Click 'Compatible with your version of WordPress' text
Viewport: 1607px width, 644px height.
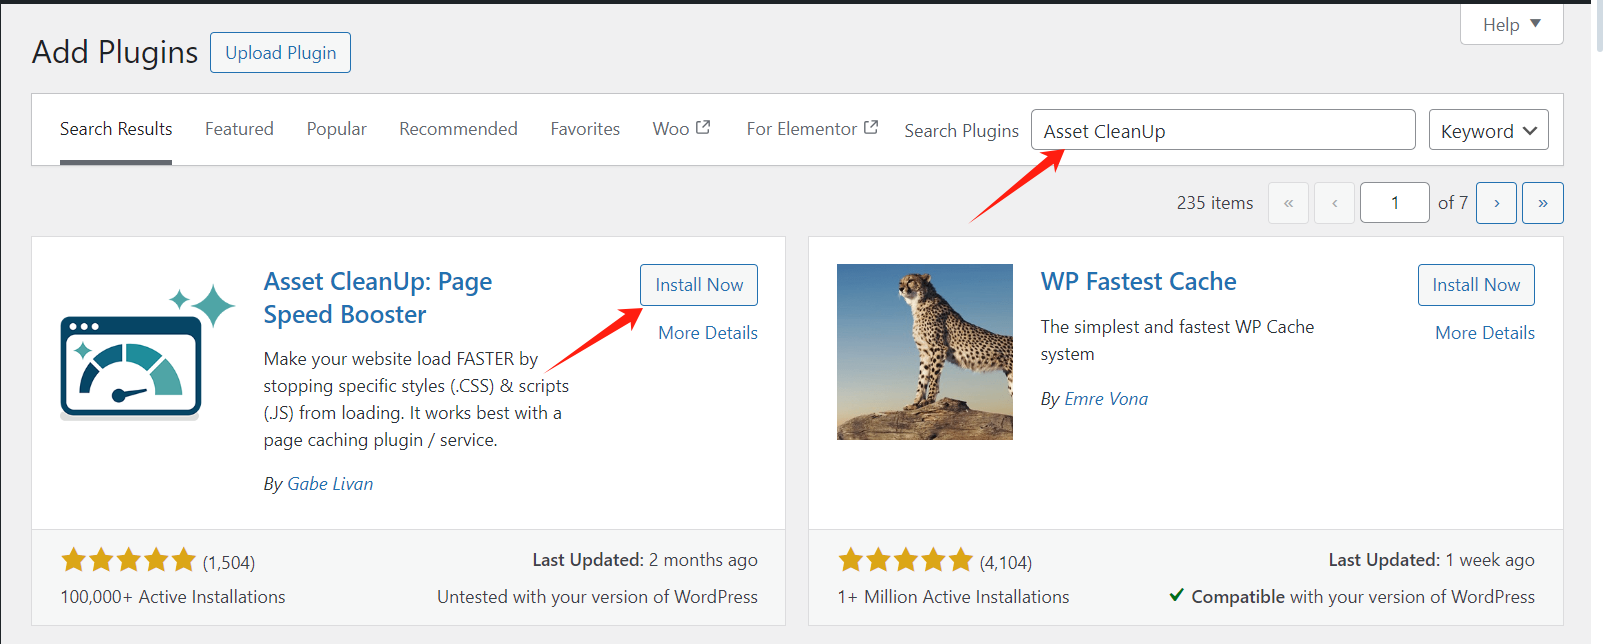point(1363,597)
